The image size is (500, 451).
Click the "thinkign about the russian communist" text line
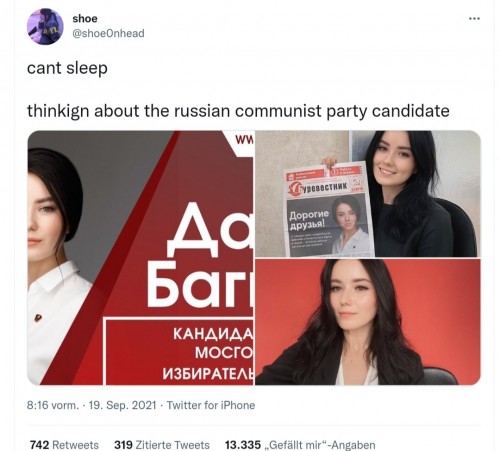click(x=174, y=111)
